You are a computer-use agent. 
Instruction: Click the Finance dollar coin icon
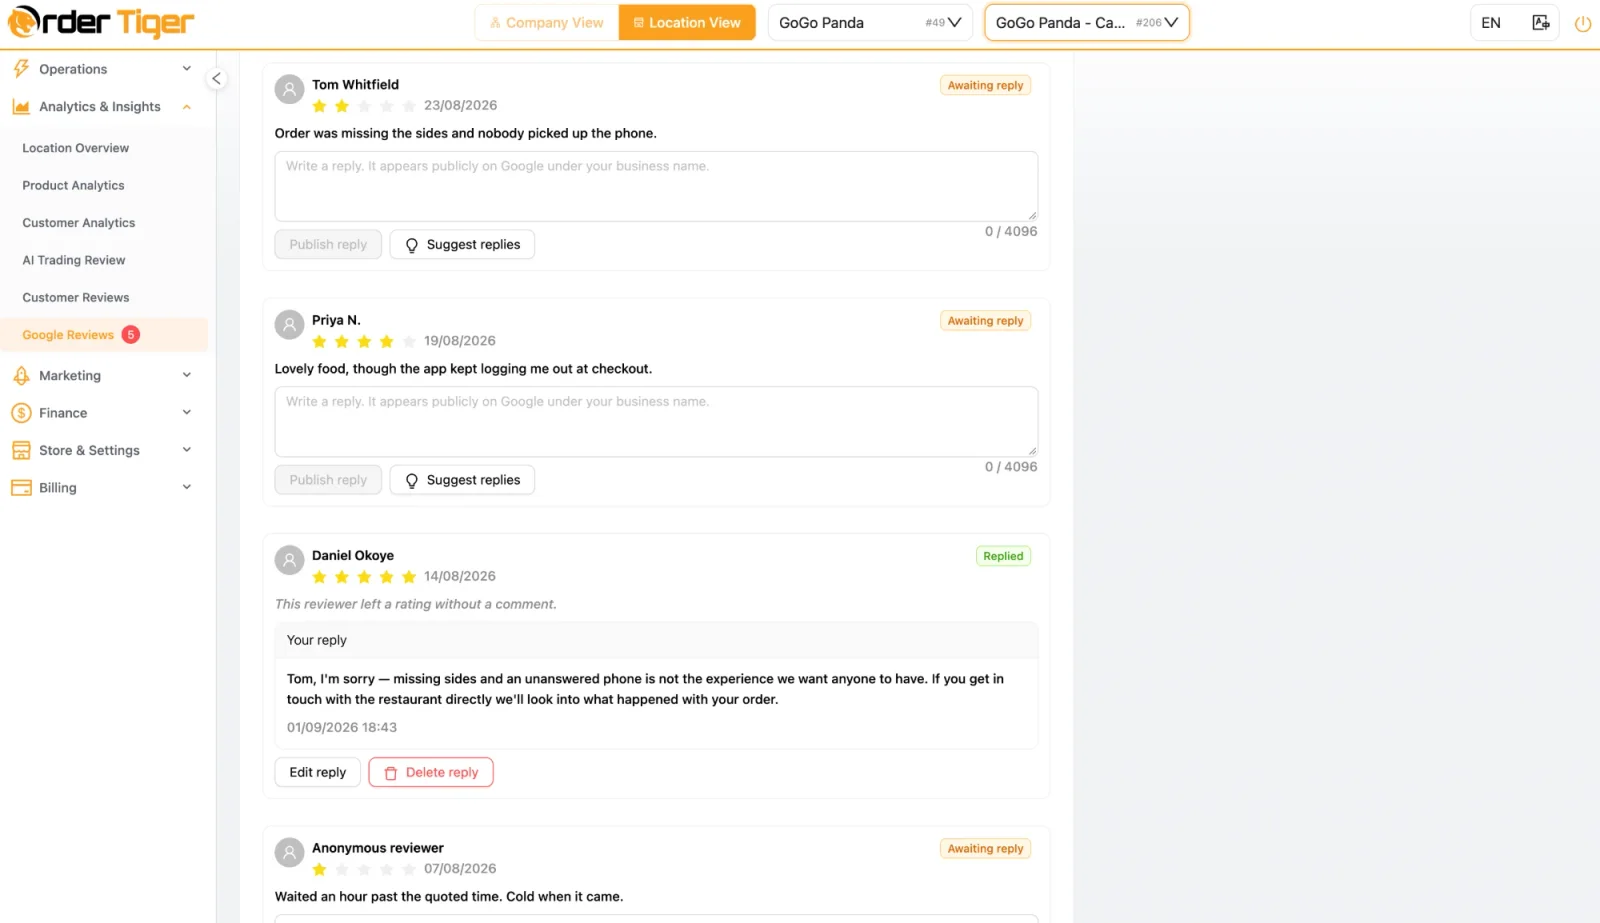pyautogui.click(x=21, y=413)
